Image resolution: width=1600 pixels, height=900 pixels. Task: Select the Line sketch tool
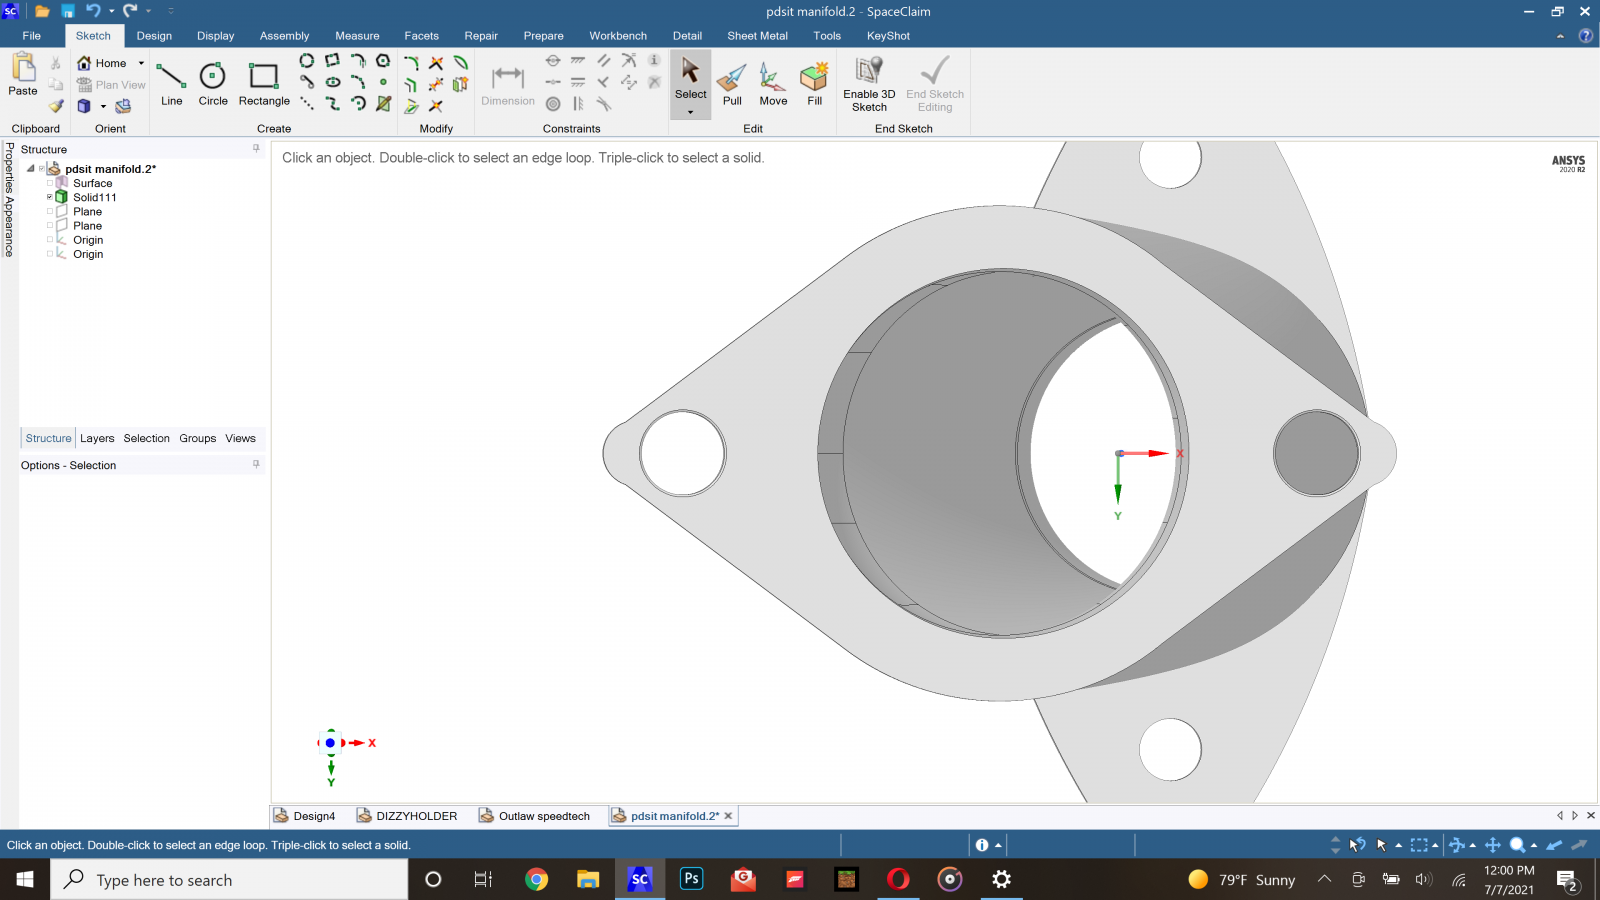[172, 84]
